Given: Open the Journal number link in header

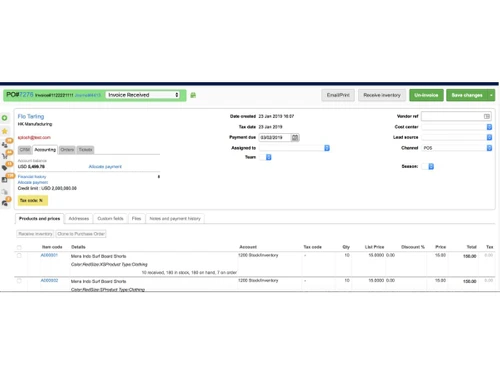Looking at the screenshot, I should [x=87, y=95].
